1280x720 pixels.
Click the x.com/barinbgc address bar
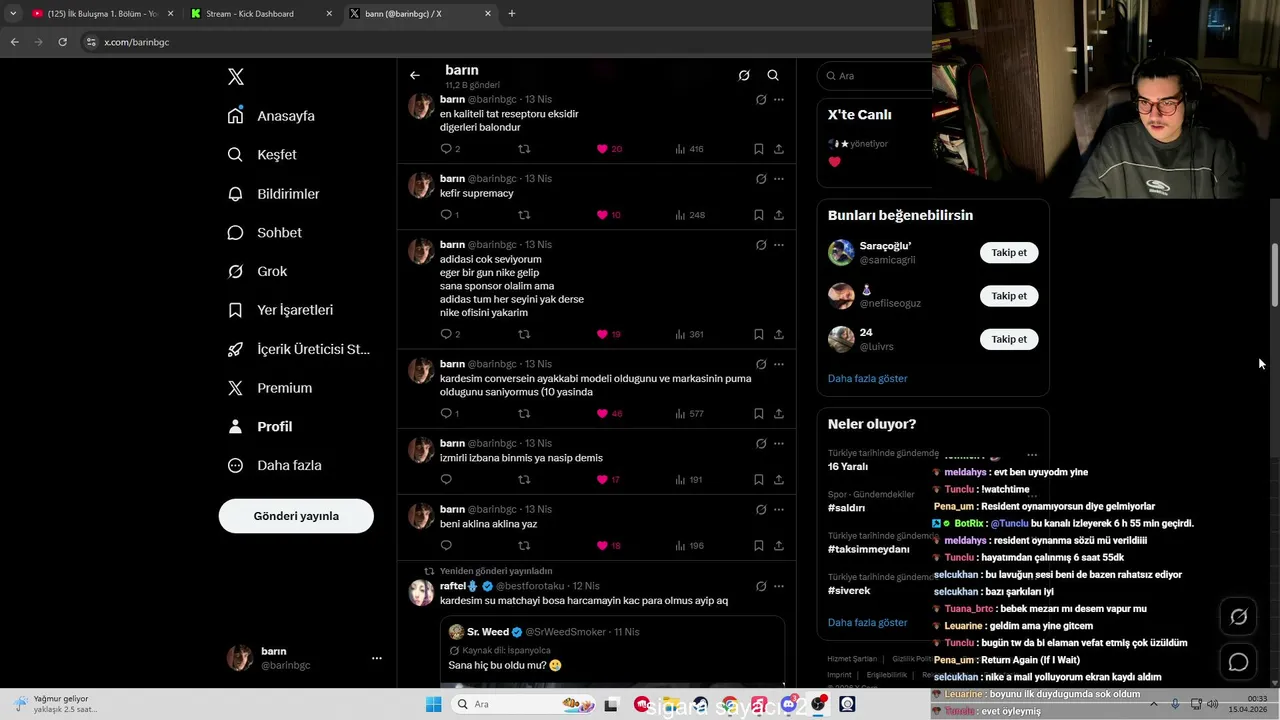(136, 42)
